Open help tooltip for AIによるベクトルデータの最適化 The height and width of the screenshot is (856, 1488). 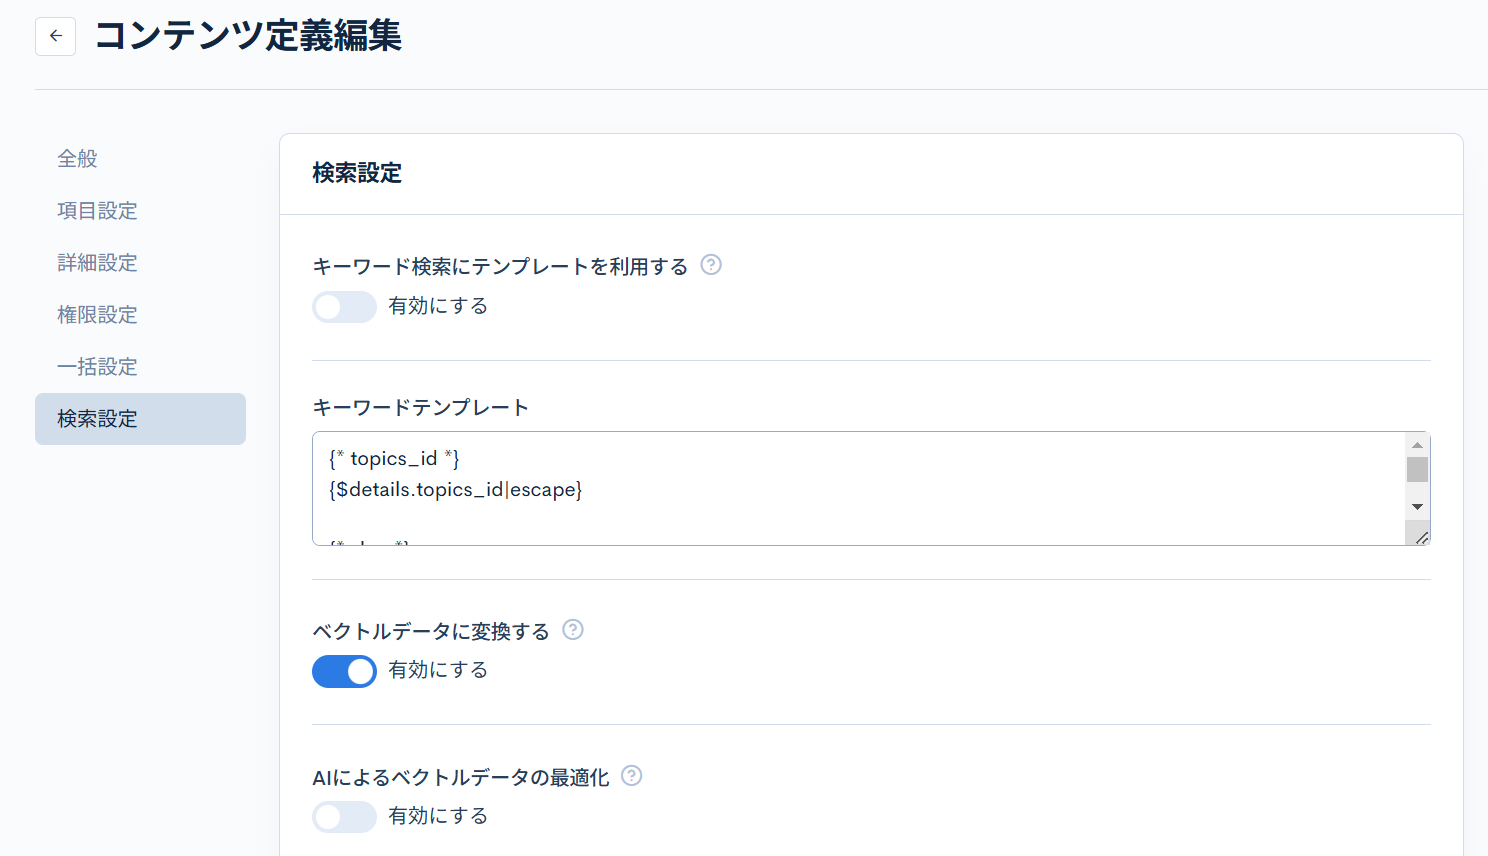(631, 776)
